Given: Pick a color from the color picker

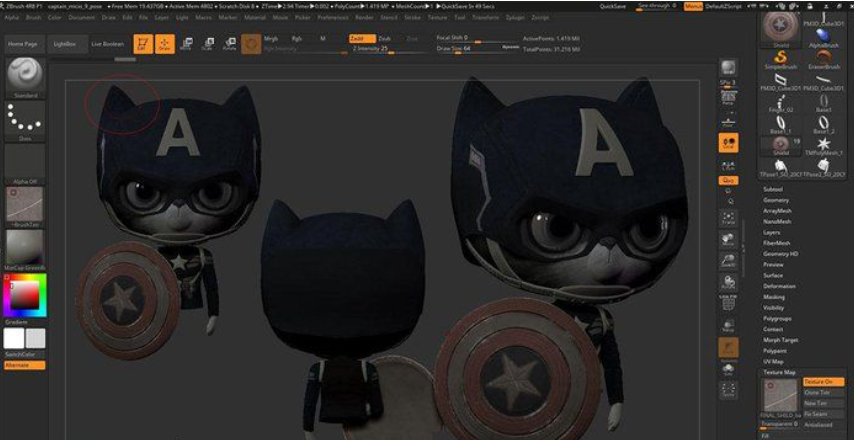Looking at the screenshot, I should tap(25, 296).
